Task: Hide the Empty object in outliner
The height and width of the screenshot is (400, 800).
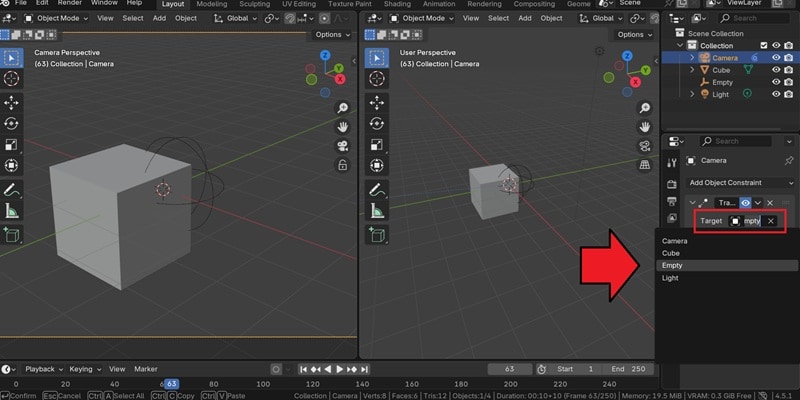Action: pyautogui.click(x=777, y=82)
